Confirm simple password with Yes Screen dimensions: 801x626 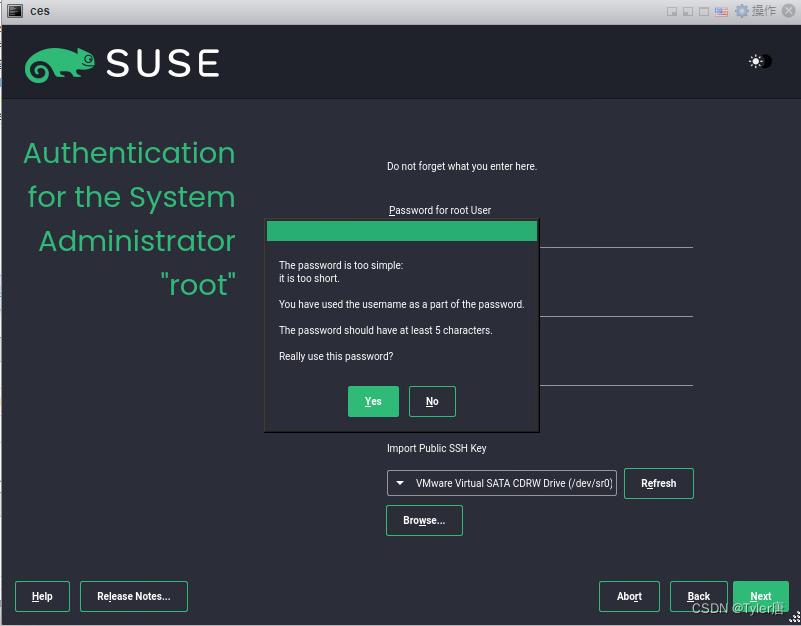pos(373,401)
